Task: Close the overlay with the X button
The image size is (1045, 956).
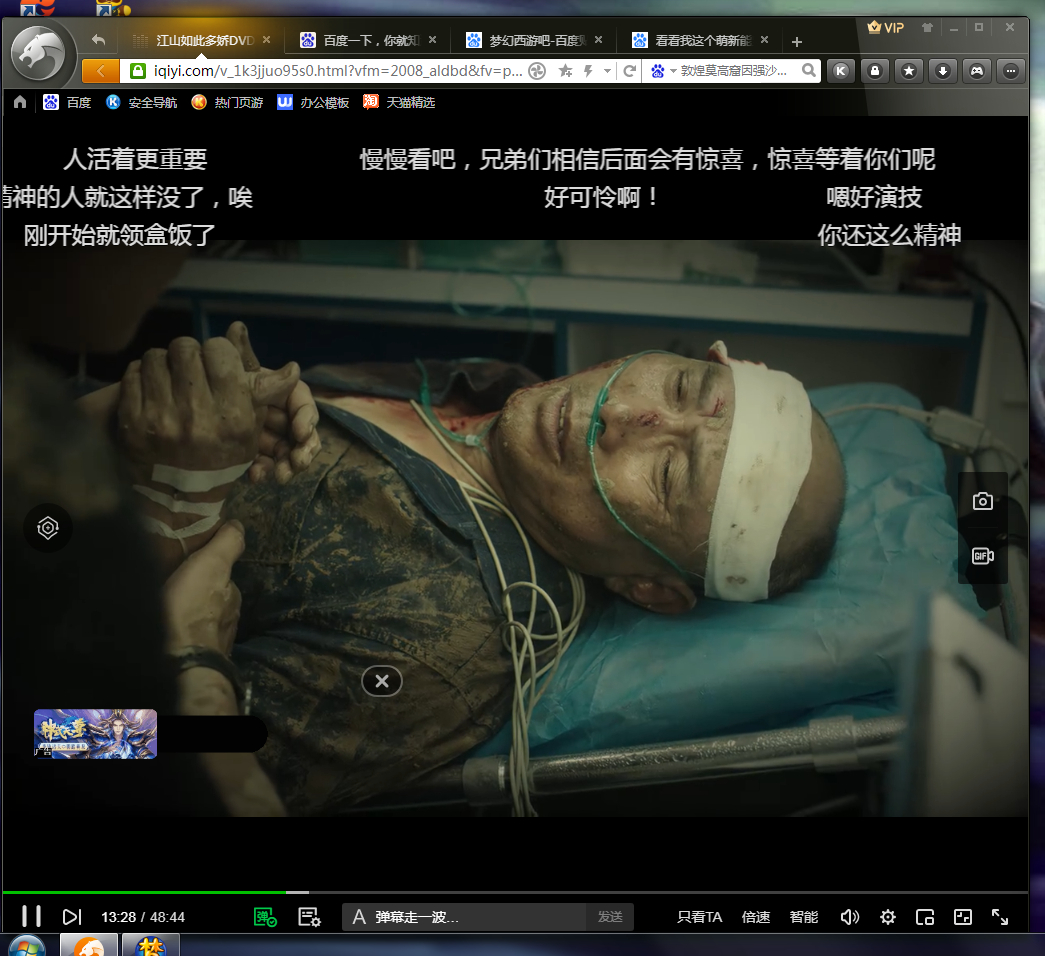Action: pyautogui.click(x=382, y=681)
